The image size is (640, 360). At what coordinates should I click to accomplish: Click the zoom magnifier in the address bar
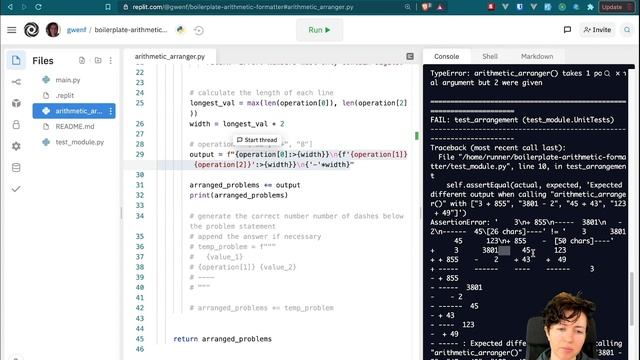coord(407,7)
